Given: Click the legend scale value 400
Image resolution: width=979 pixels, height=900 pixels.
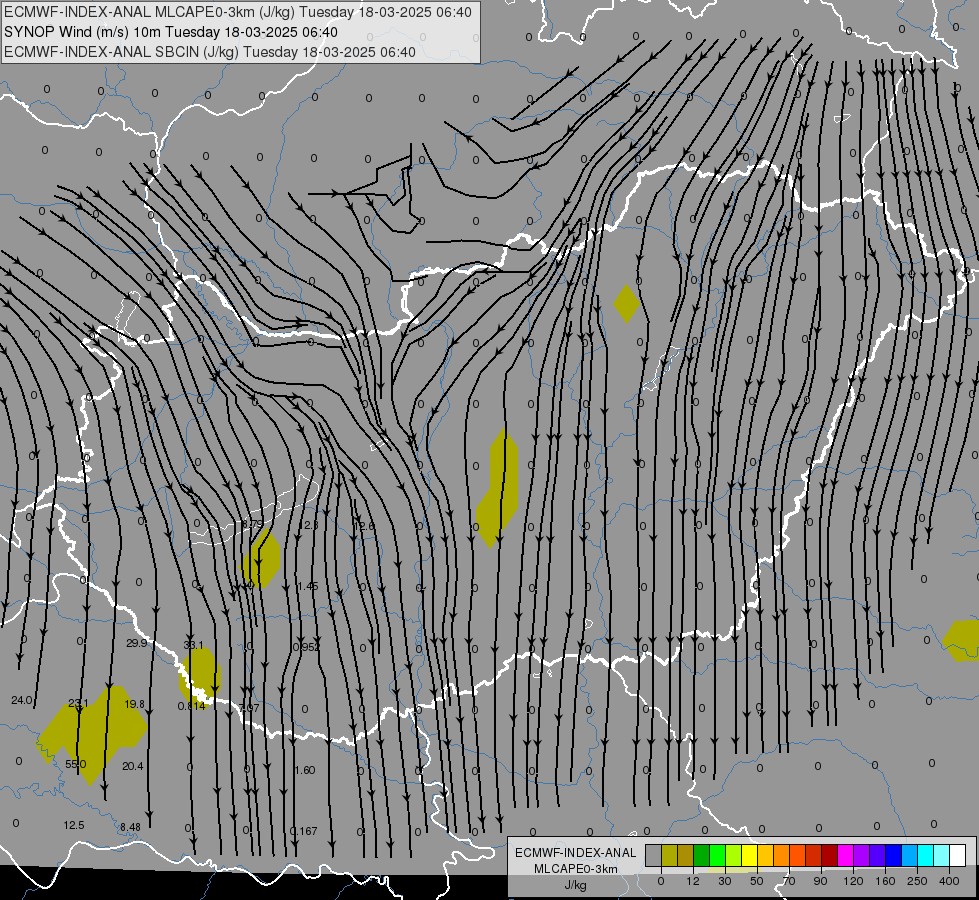Looking at the screenshot, I should pyautogui.click(x=949, y=881).
